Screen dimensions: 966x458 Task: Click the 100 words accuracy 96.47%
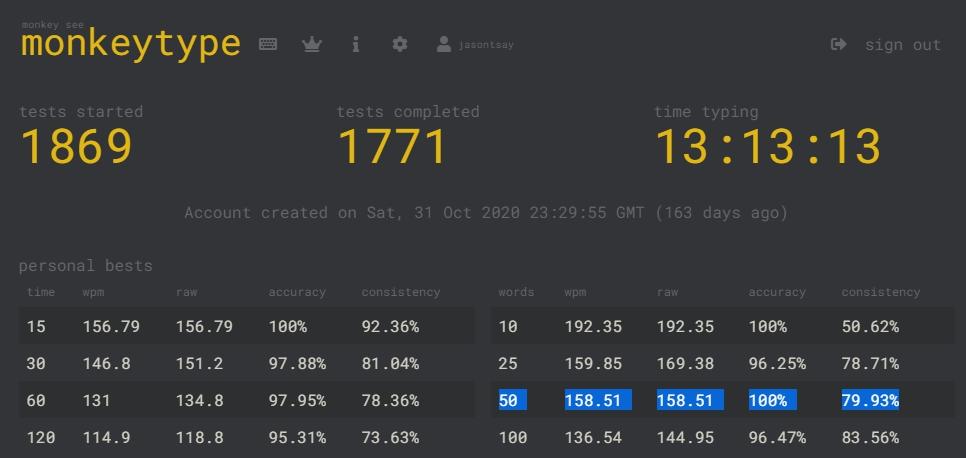(777, 438)
